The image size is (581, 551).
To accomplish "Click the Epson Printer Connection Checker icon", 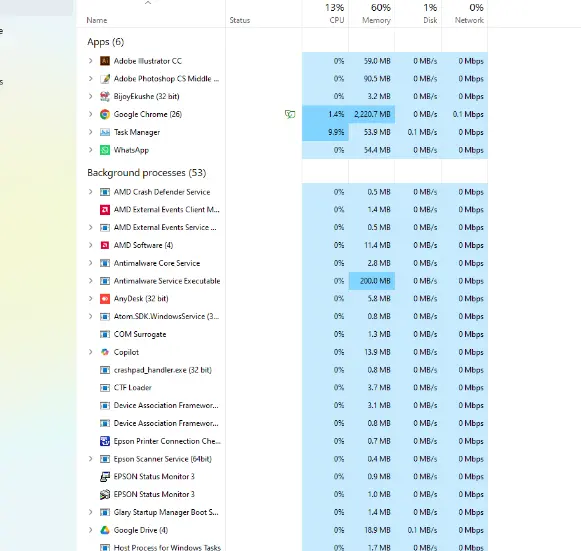I will (105, 441).
